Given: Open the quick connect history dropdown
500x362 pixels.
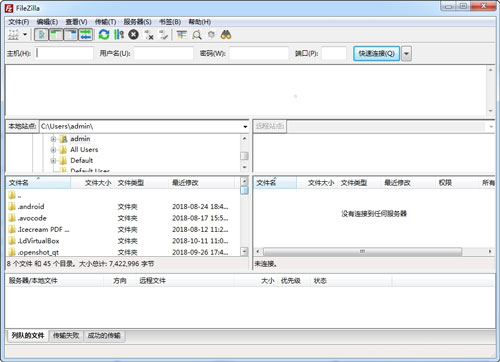Looking at the screenshot, I should (406, 53).
